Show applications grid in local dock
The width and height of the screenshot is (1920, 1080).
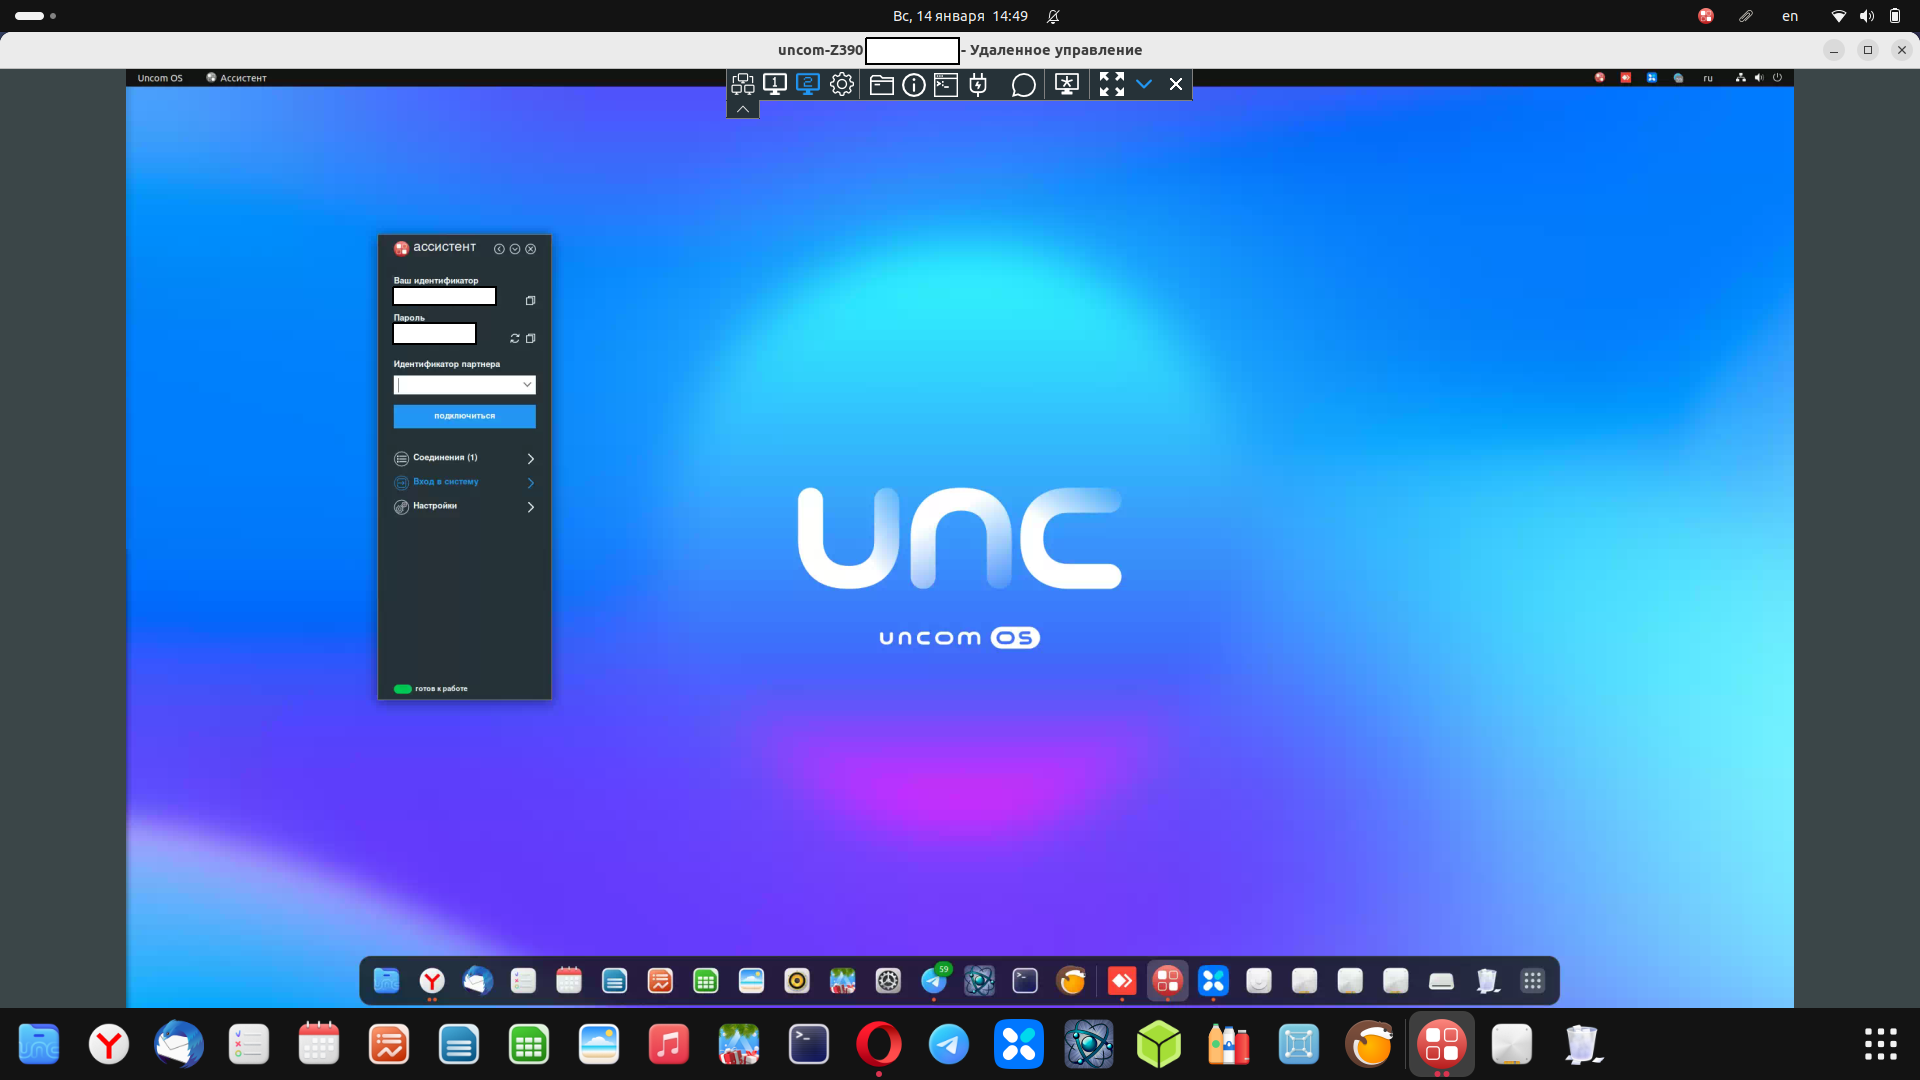pos(1880,1044)
